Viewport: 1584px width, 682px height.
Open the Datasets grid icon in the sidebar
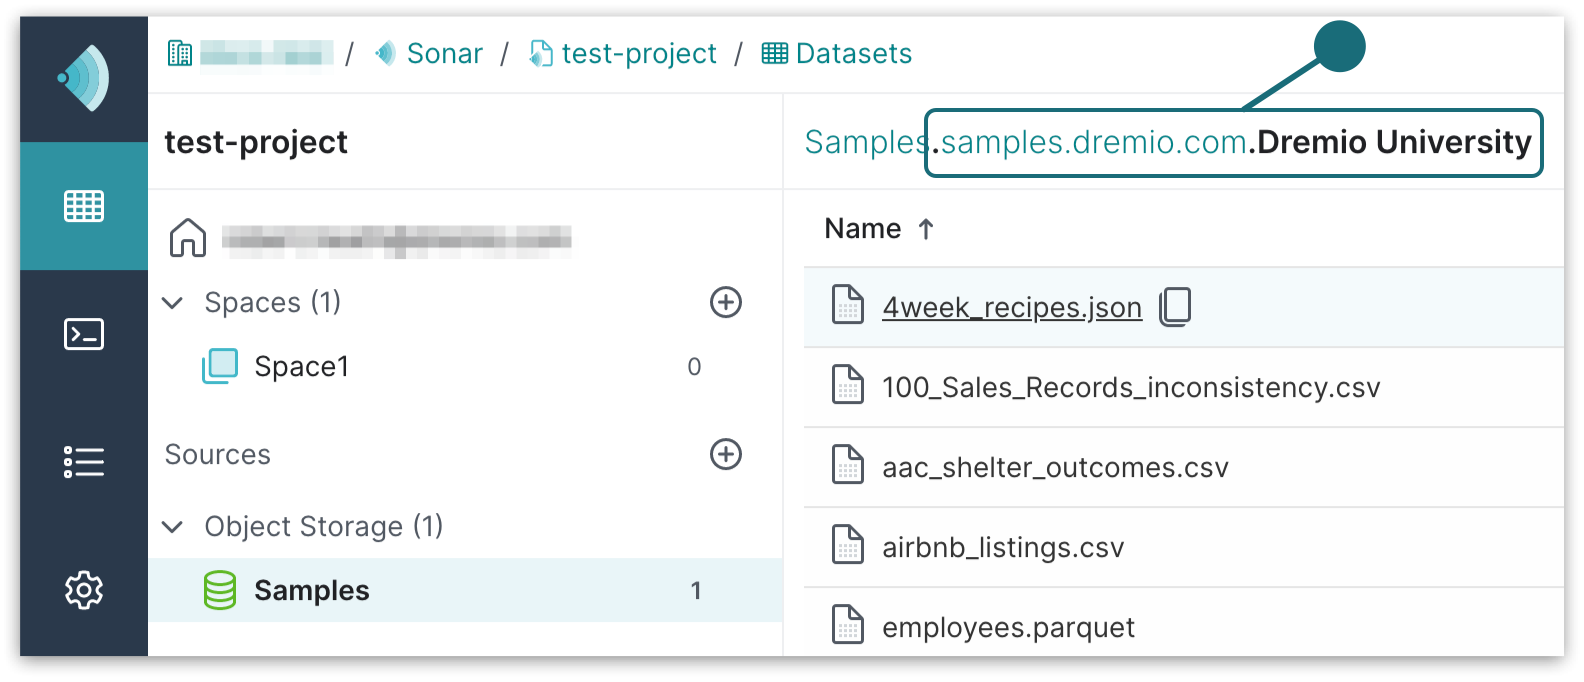(84, 206)
